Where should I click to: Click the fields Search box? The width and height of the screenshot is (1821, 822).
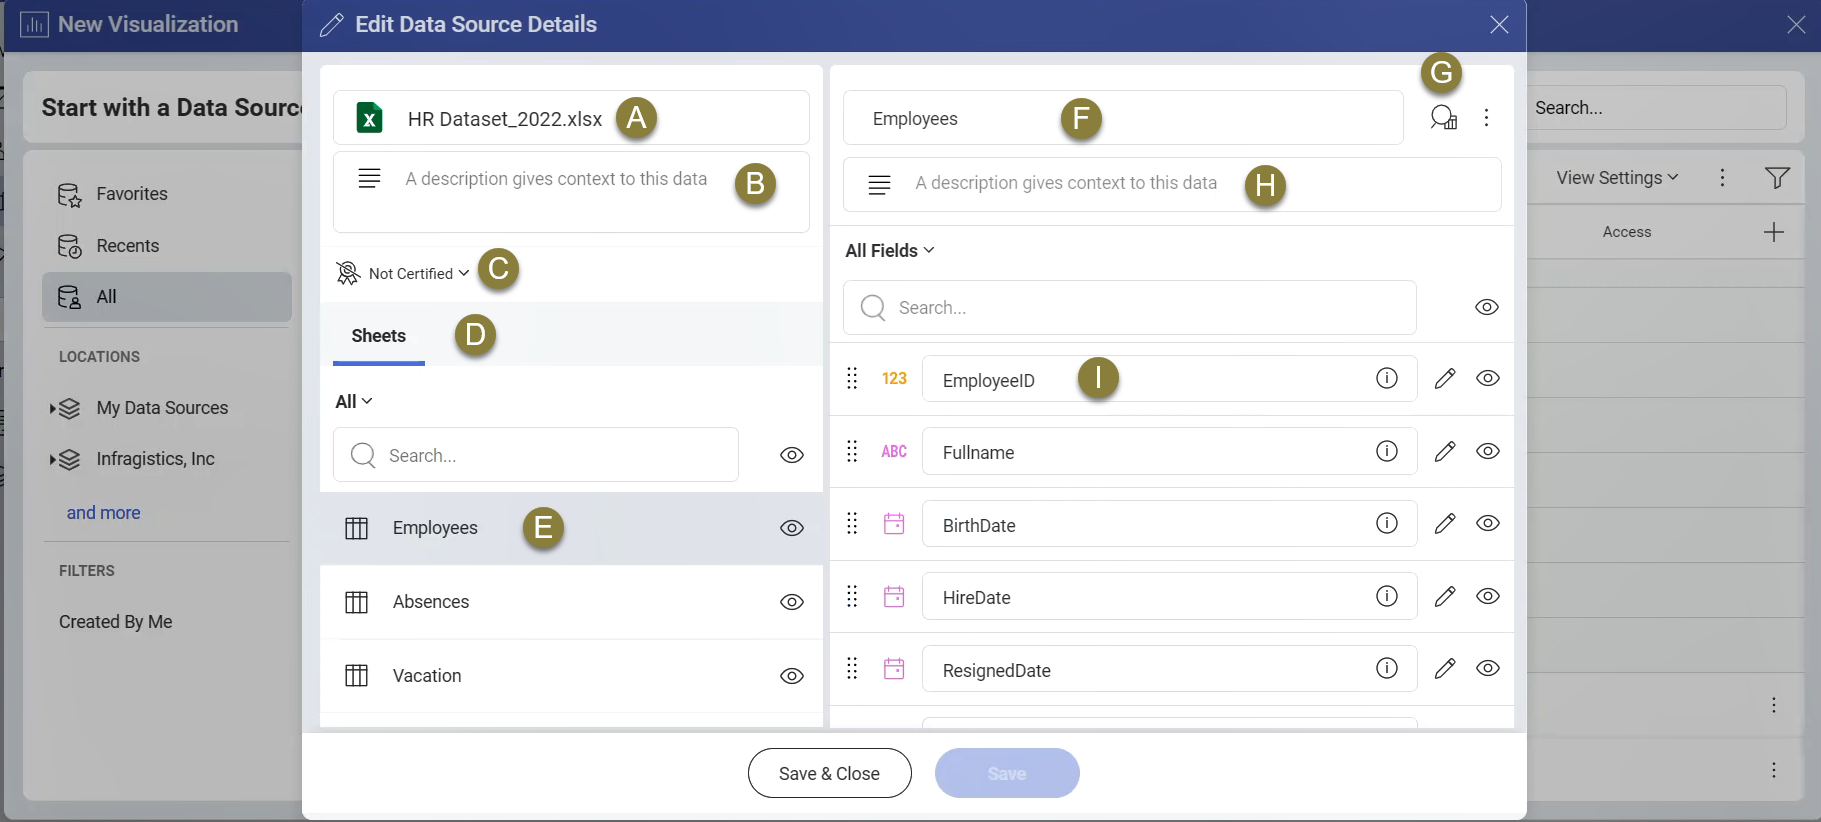1130,307
